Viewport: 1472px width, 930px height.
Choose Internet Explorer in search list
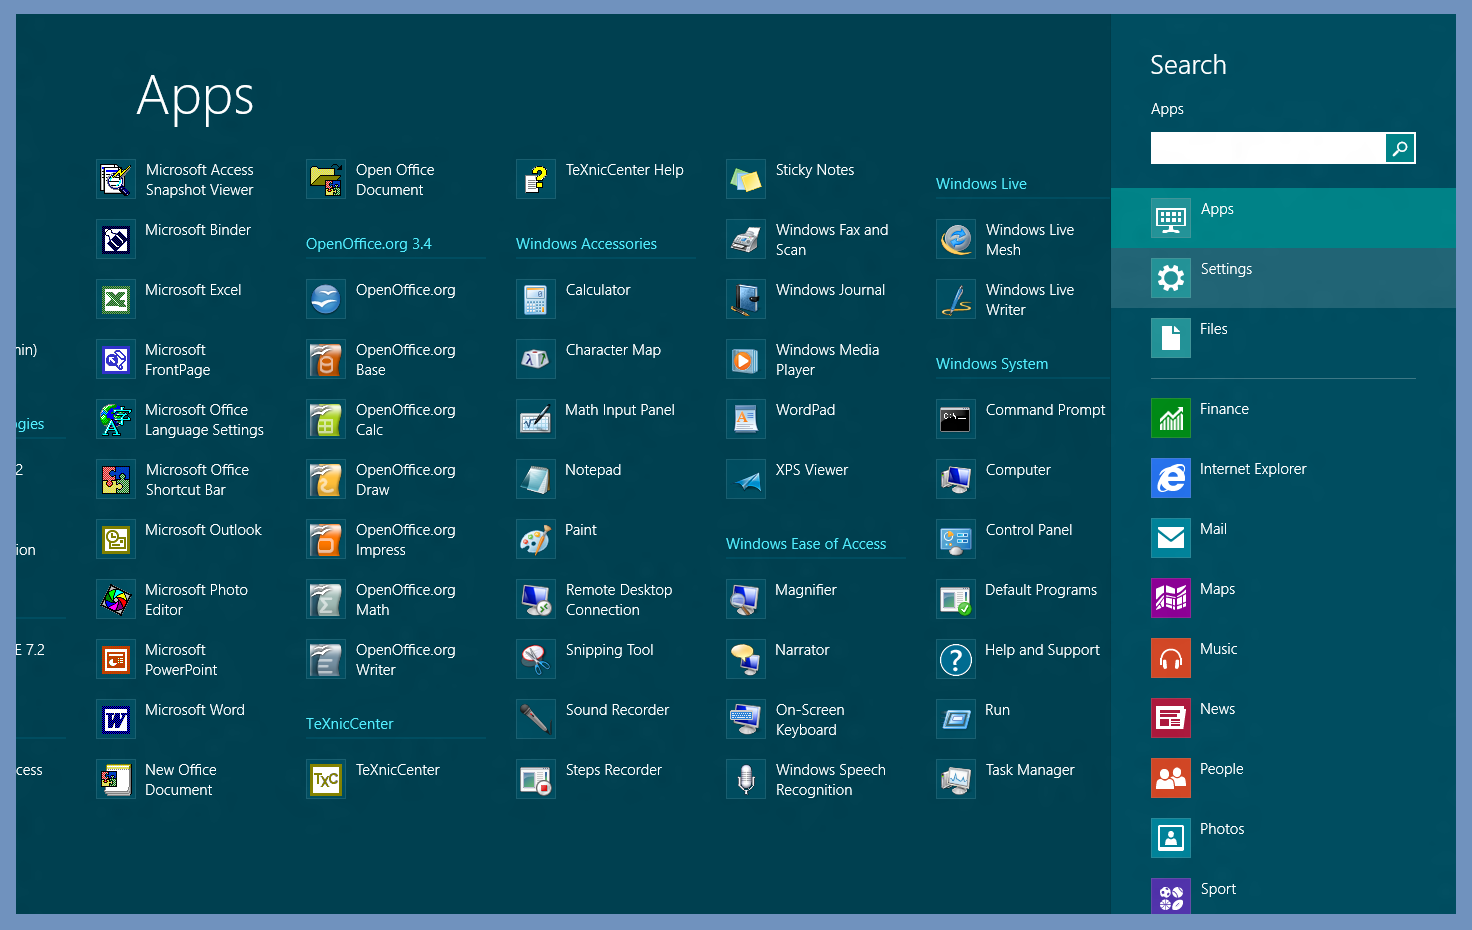(x=1252, y=469)
